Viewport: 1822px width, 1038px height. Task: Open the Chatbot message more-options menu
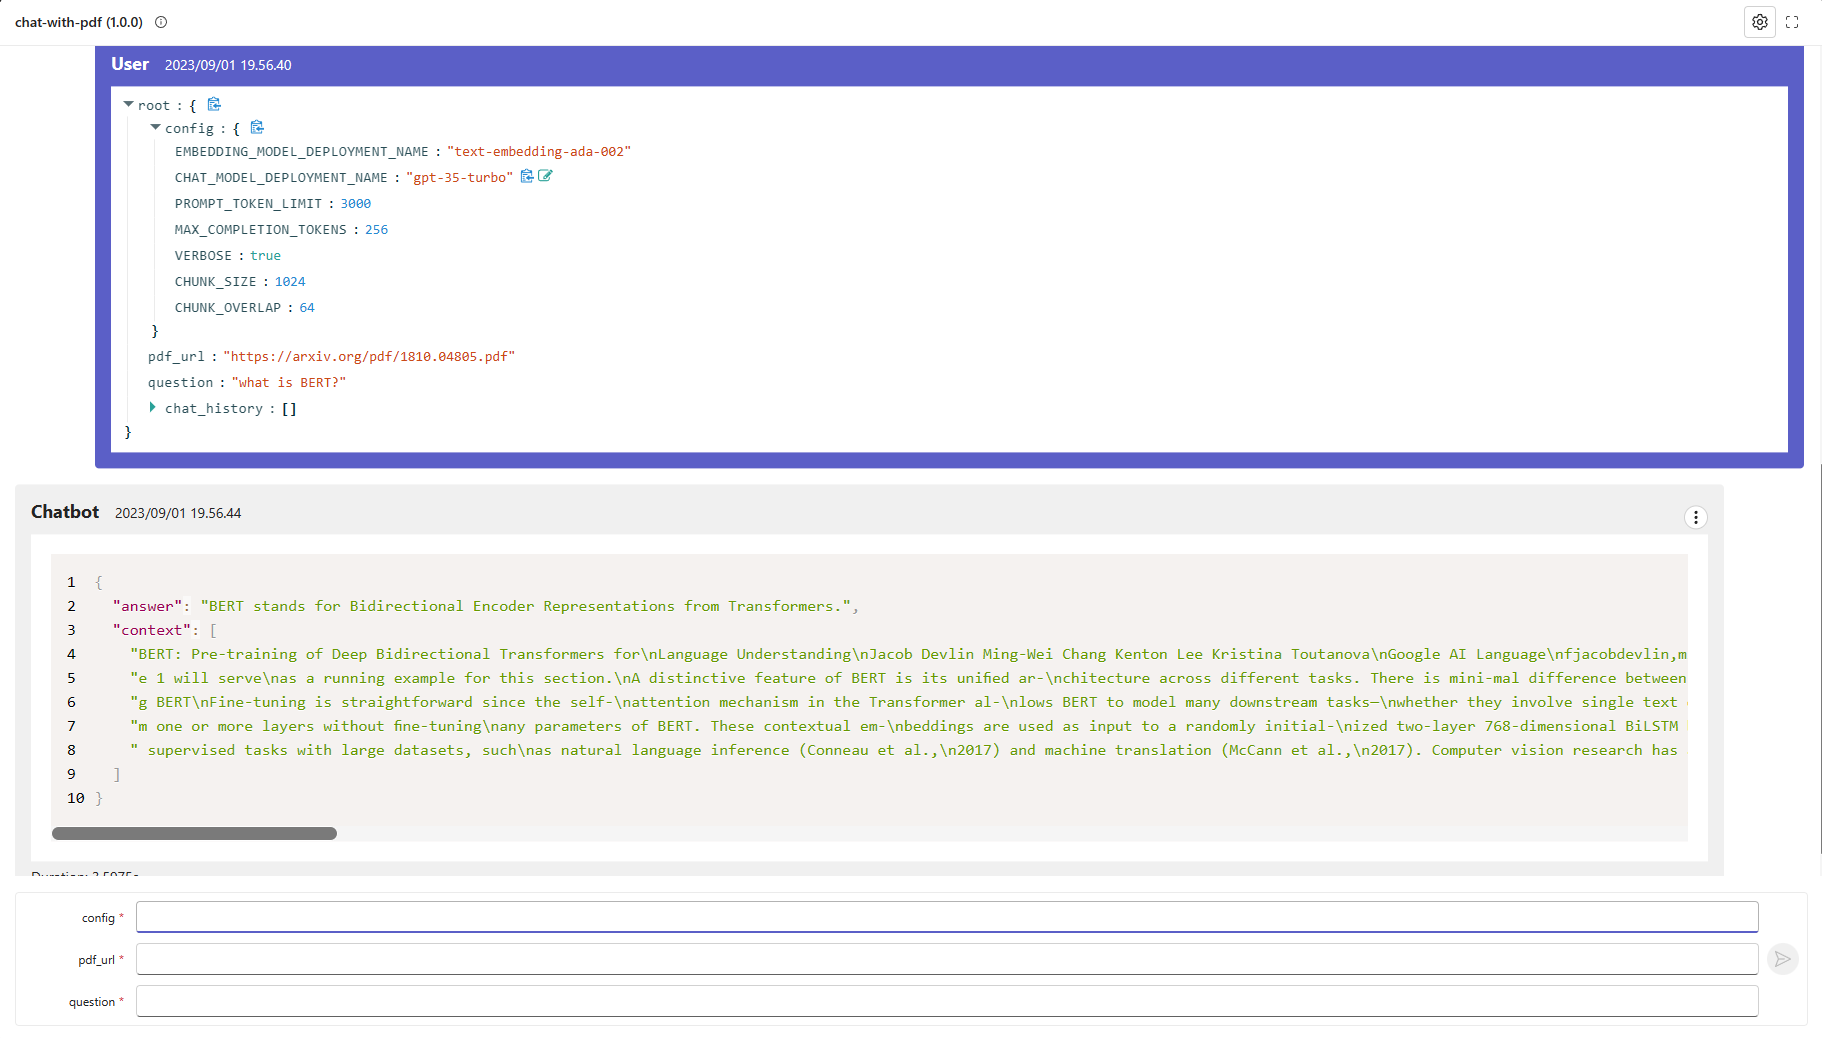click(1695, 517)
